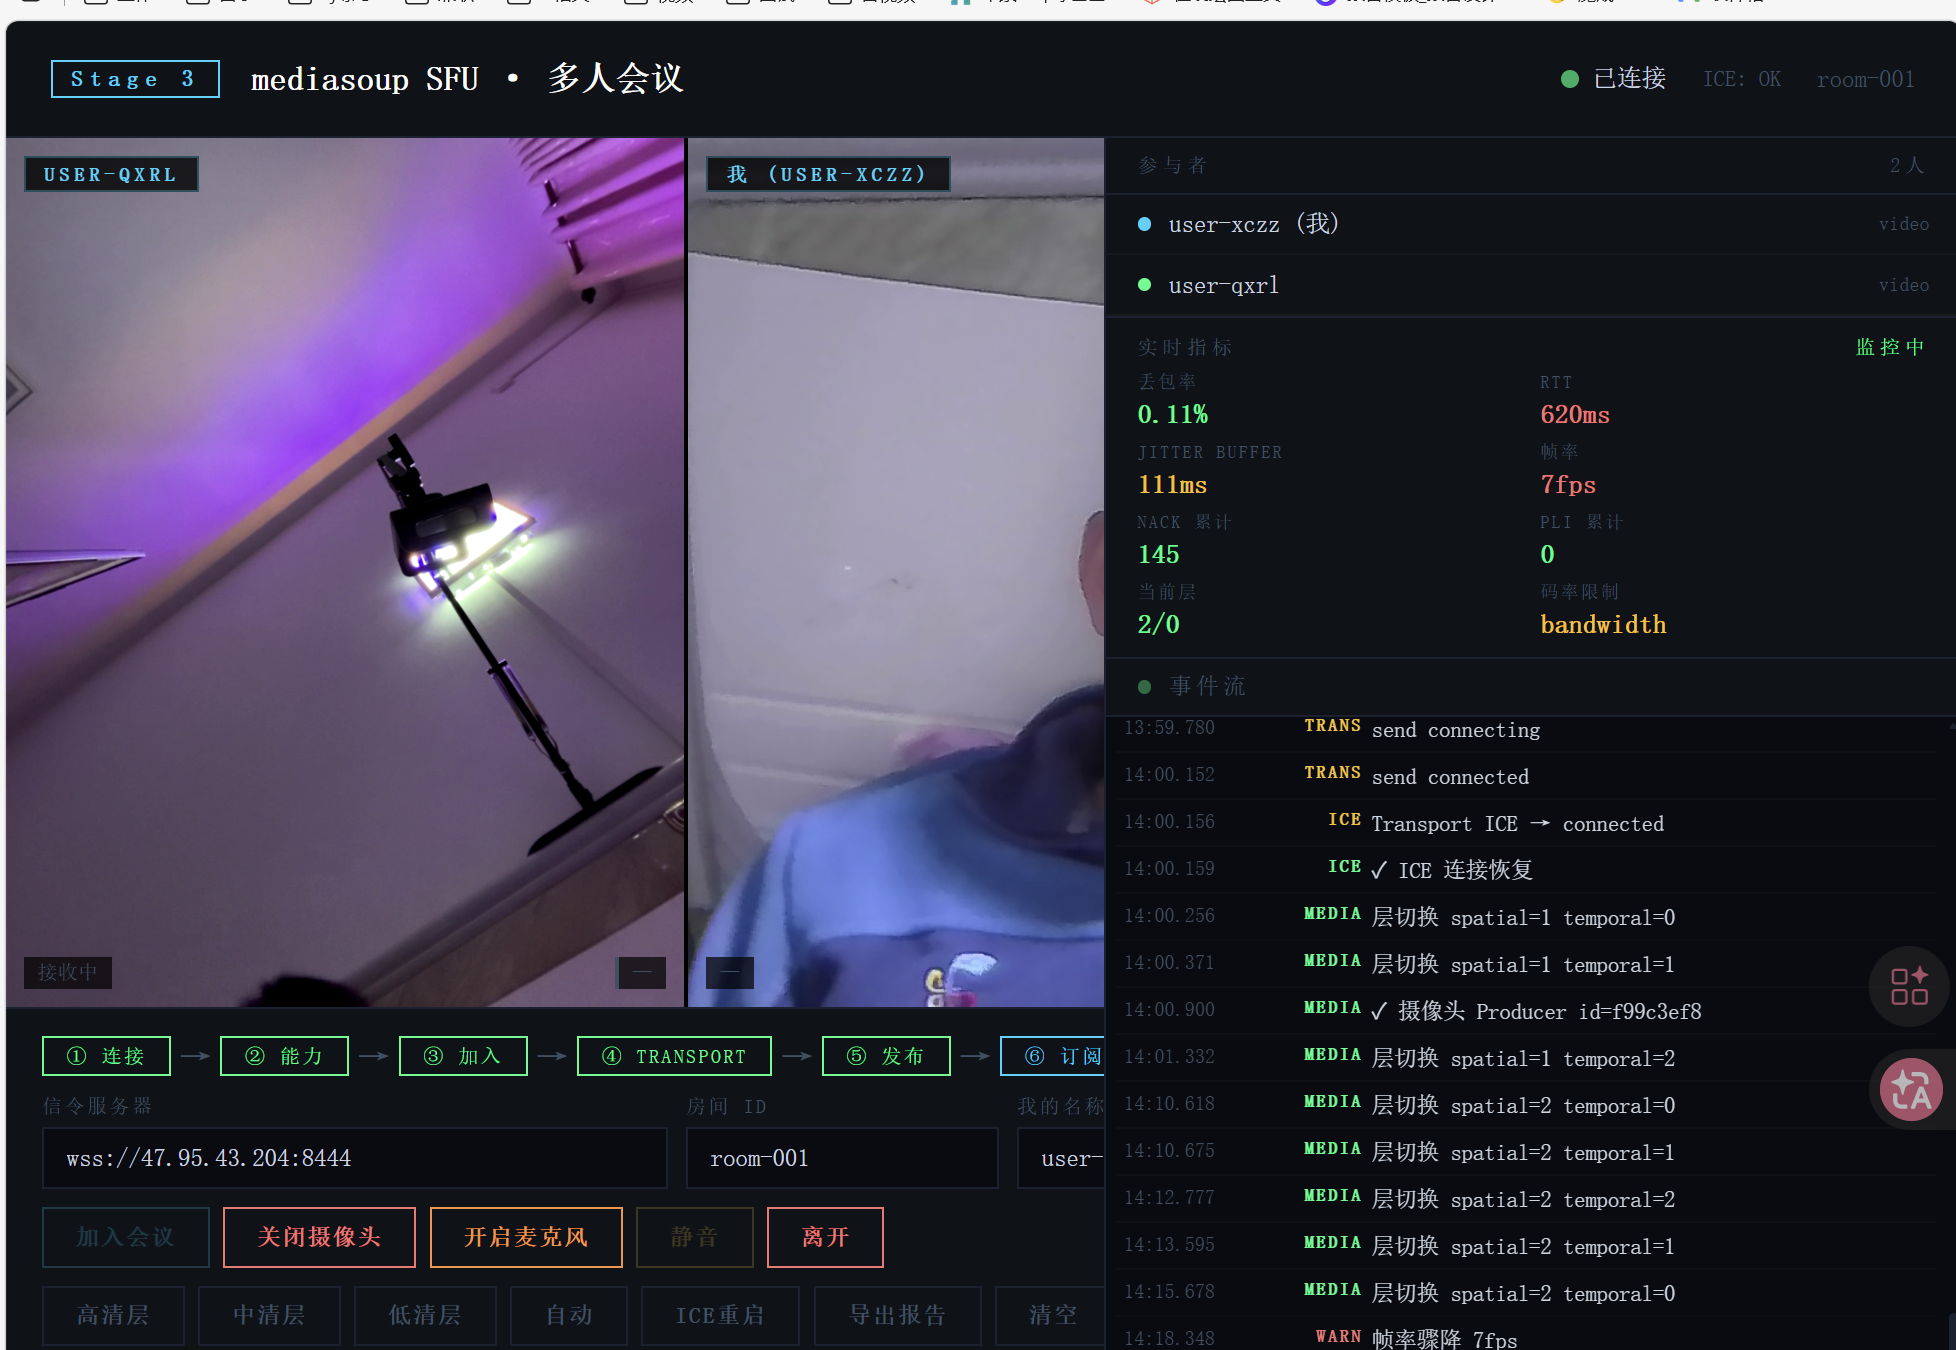This screenshot has width=1956, height=1350.
Task: Toggle the 静音 mute button
Action: [x=694, y=1237]
